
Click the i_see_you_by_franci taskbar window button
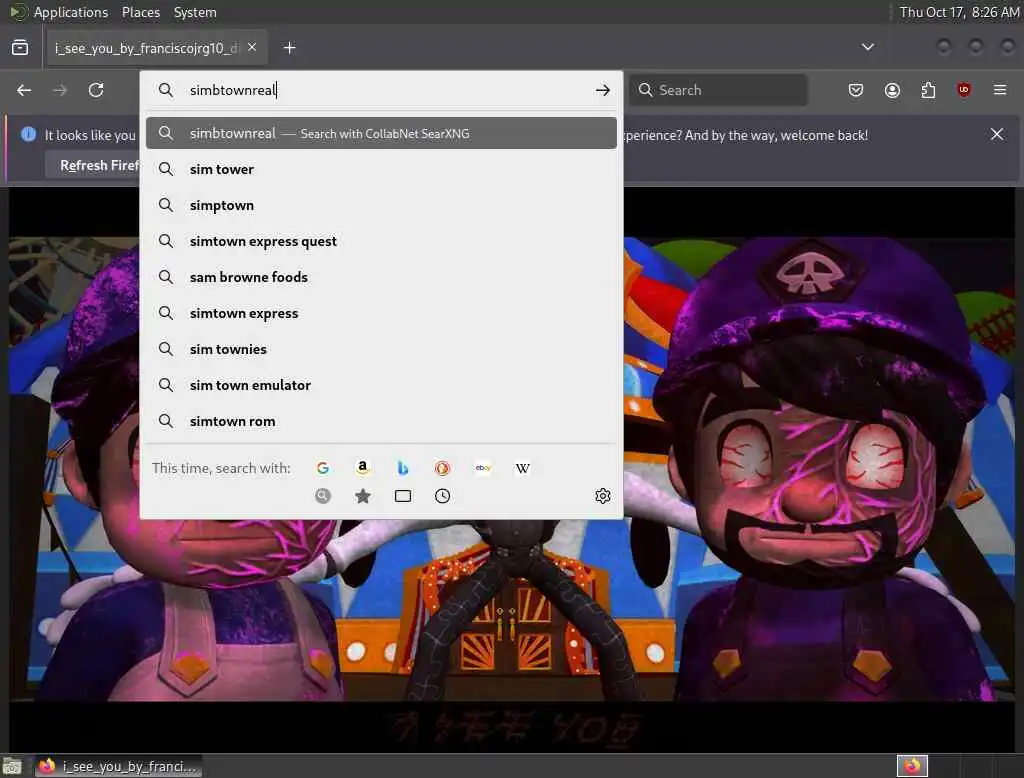point(118,766)
